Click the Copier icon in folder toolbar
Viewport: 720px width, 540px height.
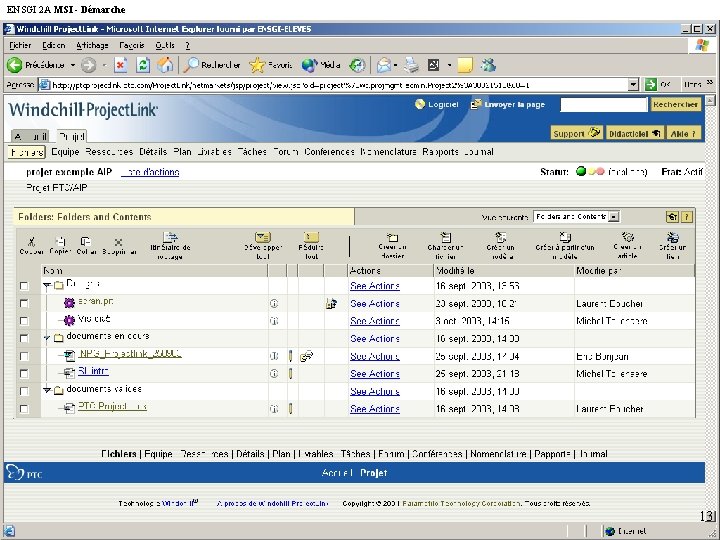(60, 241)
